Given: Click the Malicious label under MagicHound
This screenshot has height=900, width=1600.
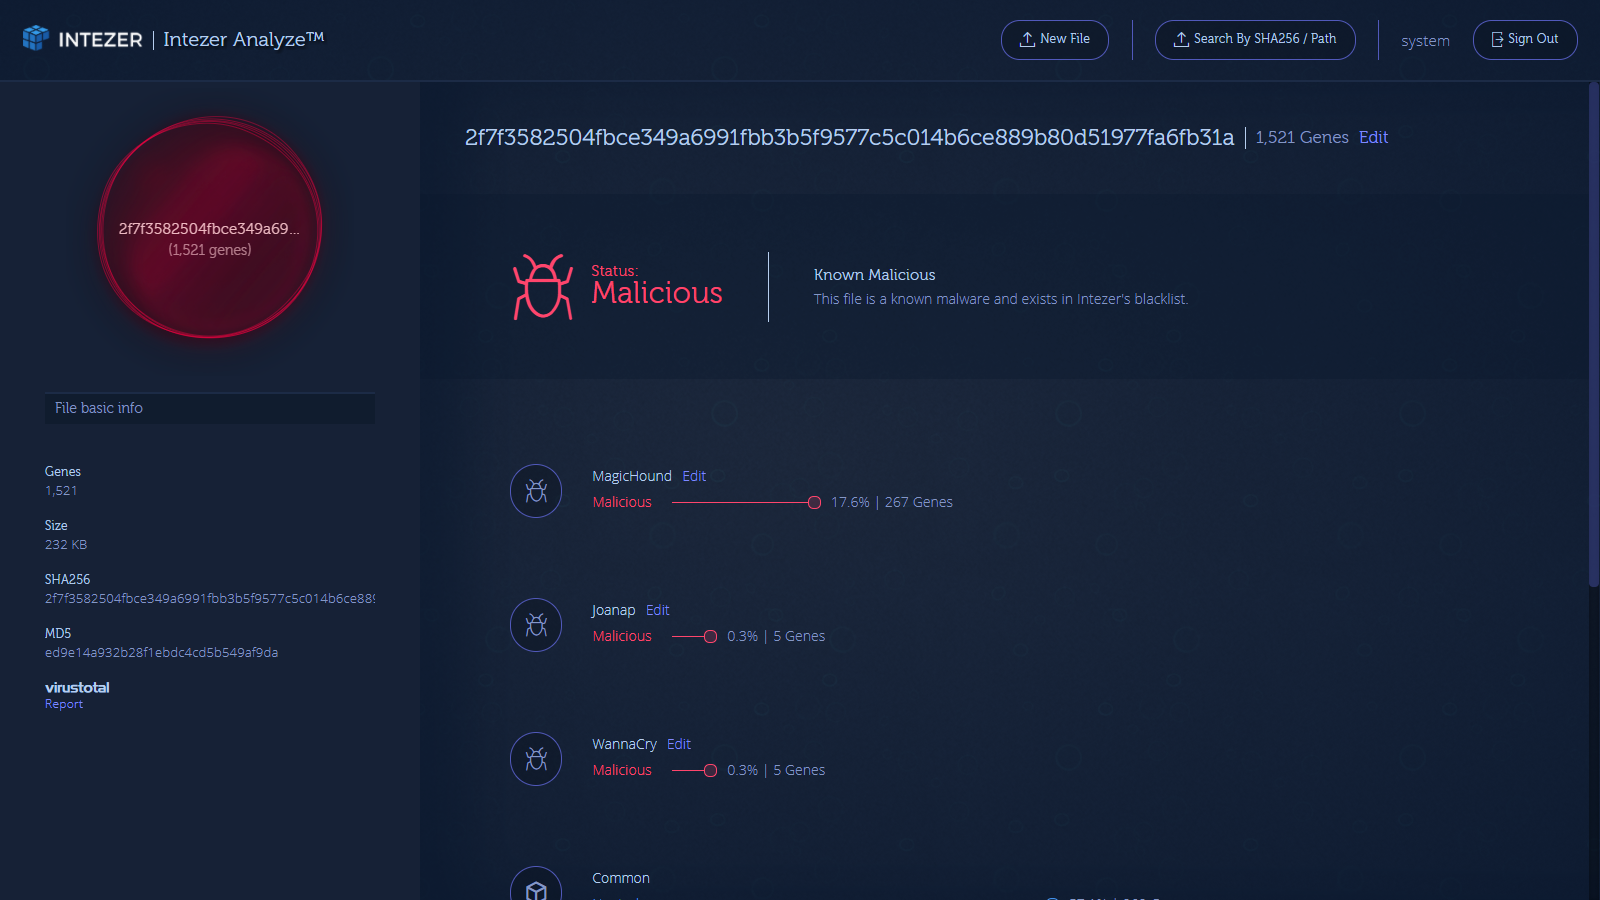Looking at the screenshot, I should (x=622, y=502).
